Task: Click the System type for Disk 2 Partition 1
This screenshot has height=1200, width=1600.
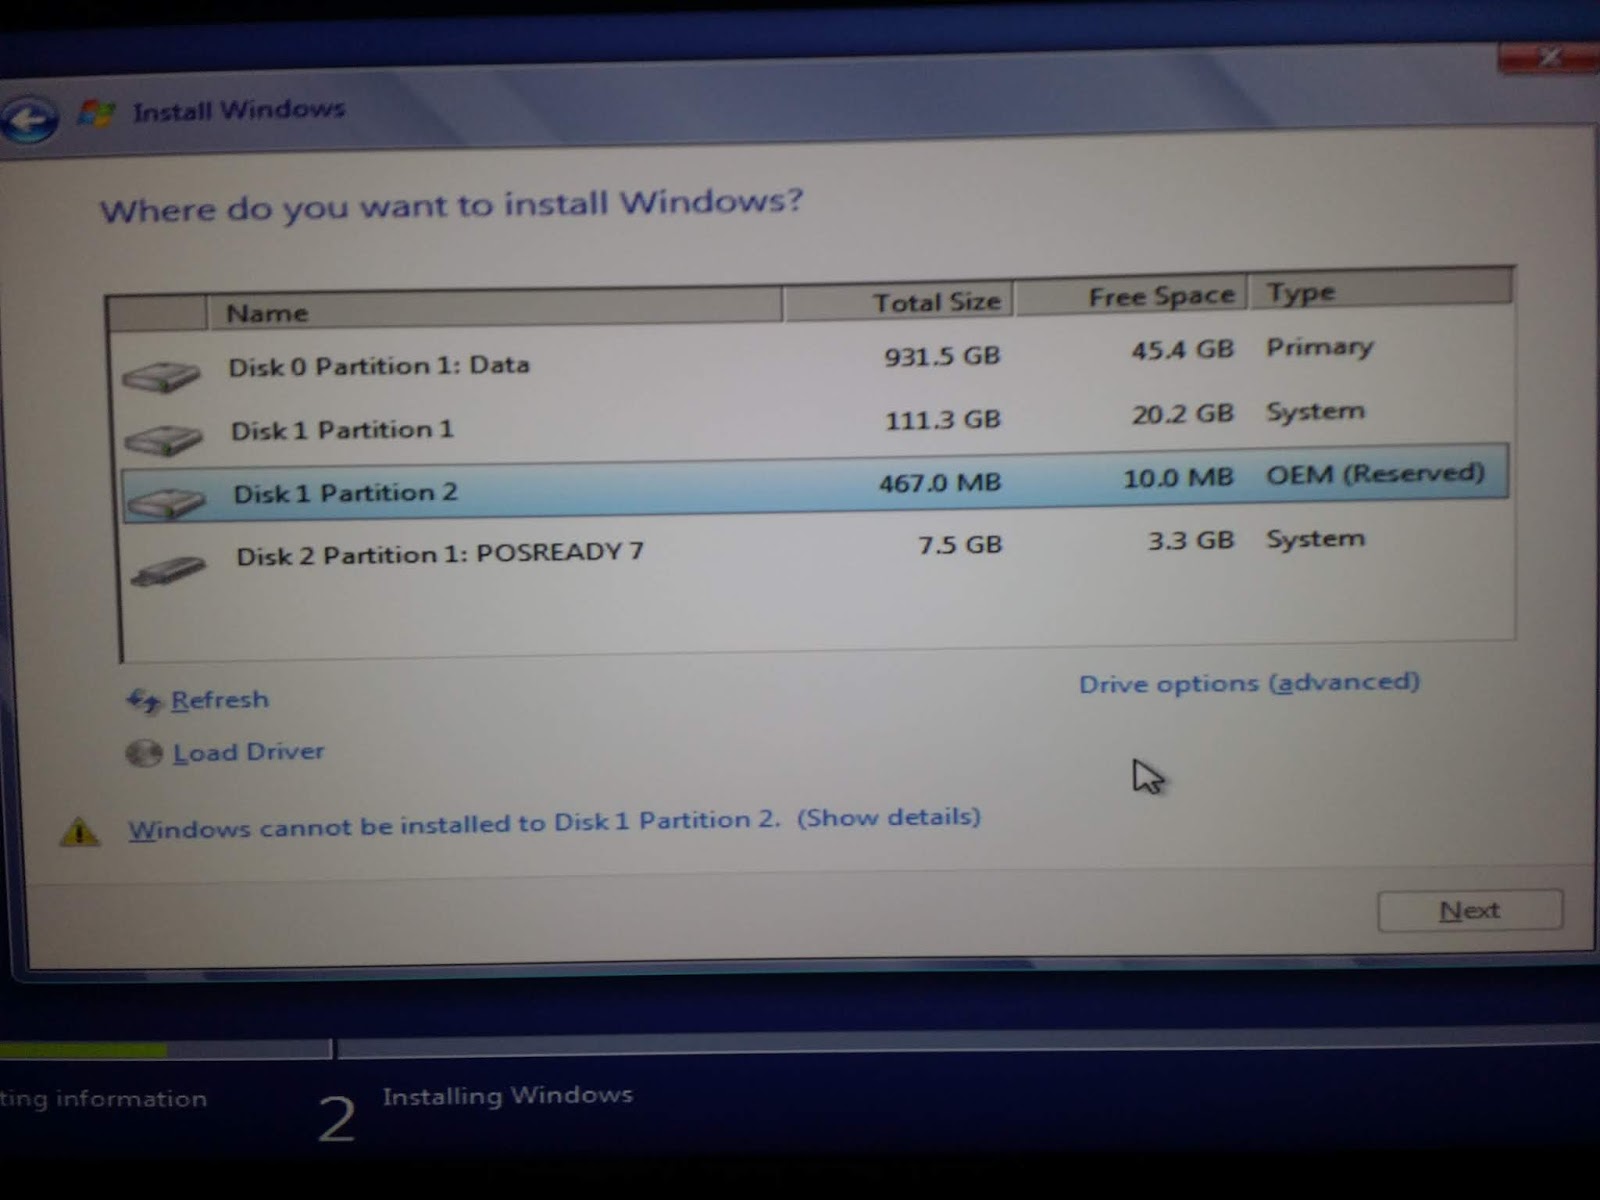Action: click(x=1315, y=539)
